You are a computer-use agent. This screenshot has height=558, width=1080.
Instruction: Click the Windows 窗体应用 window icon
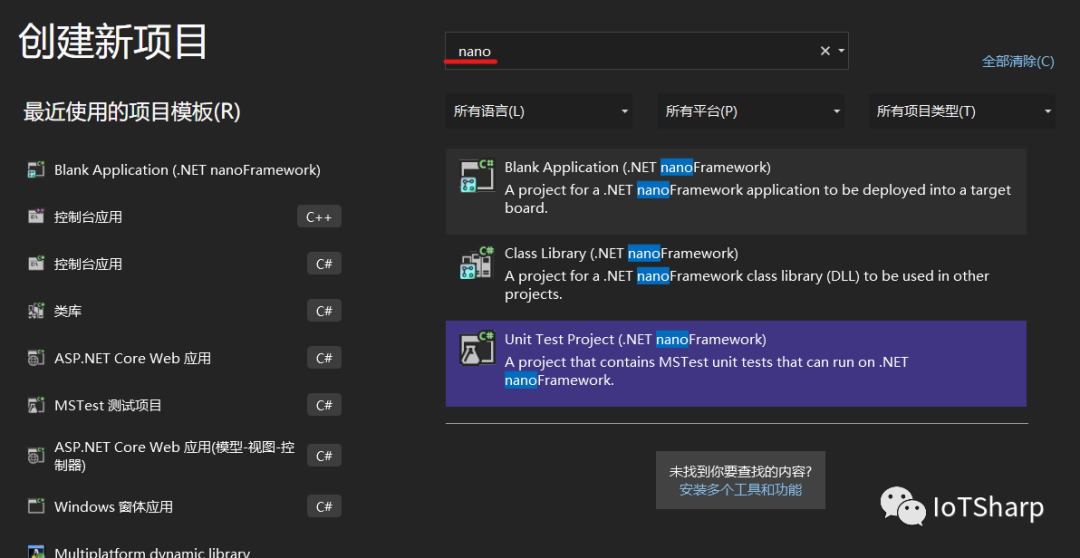36,507
